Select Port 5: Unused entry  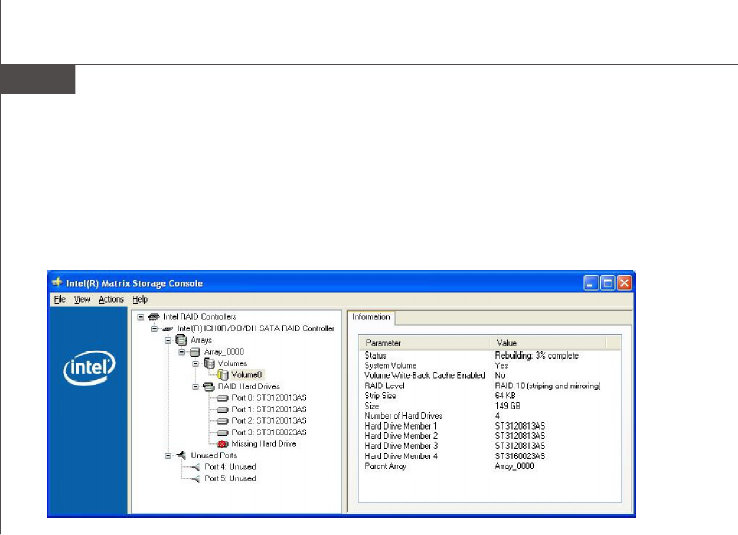tap(230, 479)
